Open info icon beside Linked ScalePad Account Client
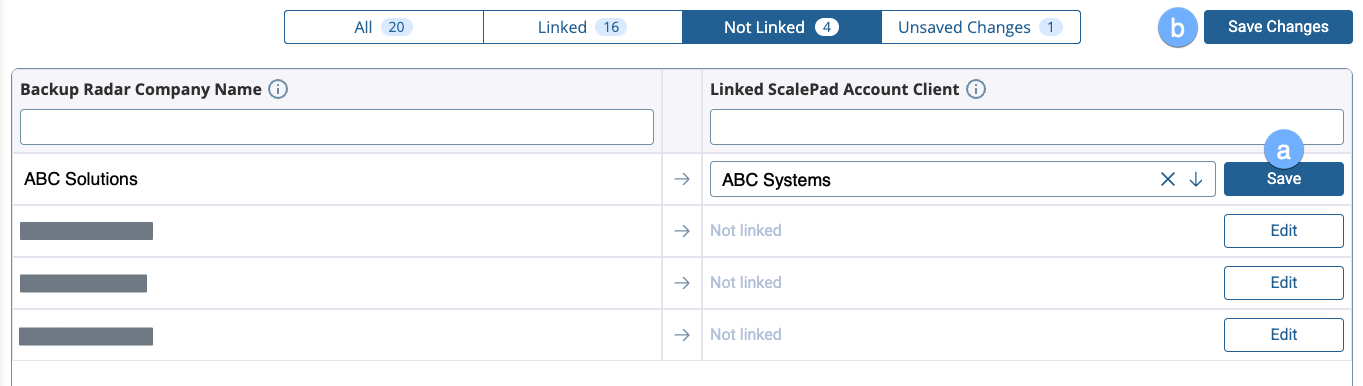 [977, 90]
